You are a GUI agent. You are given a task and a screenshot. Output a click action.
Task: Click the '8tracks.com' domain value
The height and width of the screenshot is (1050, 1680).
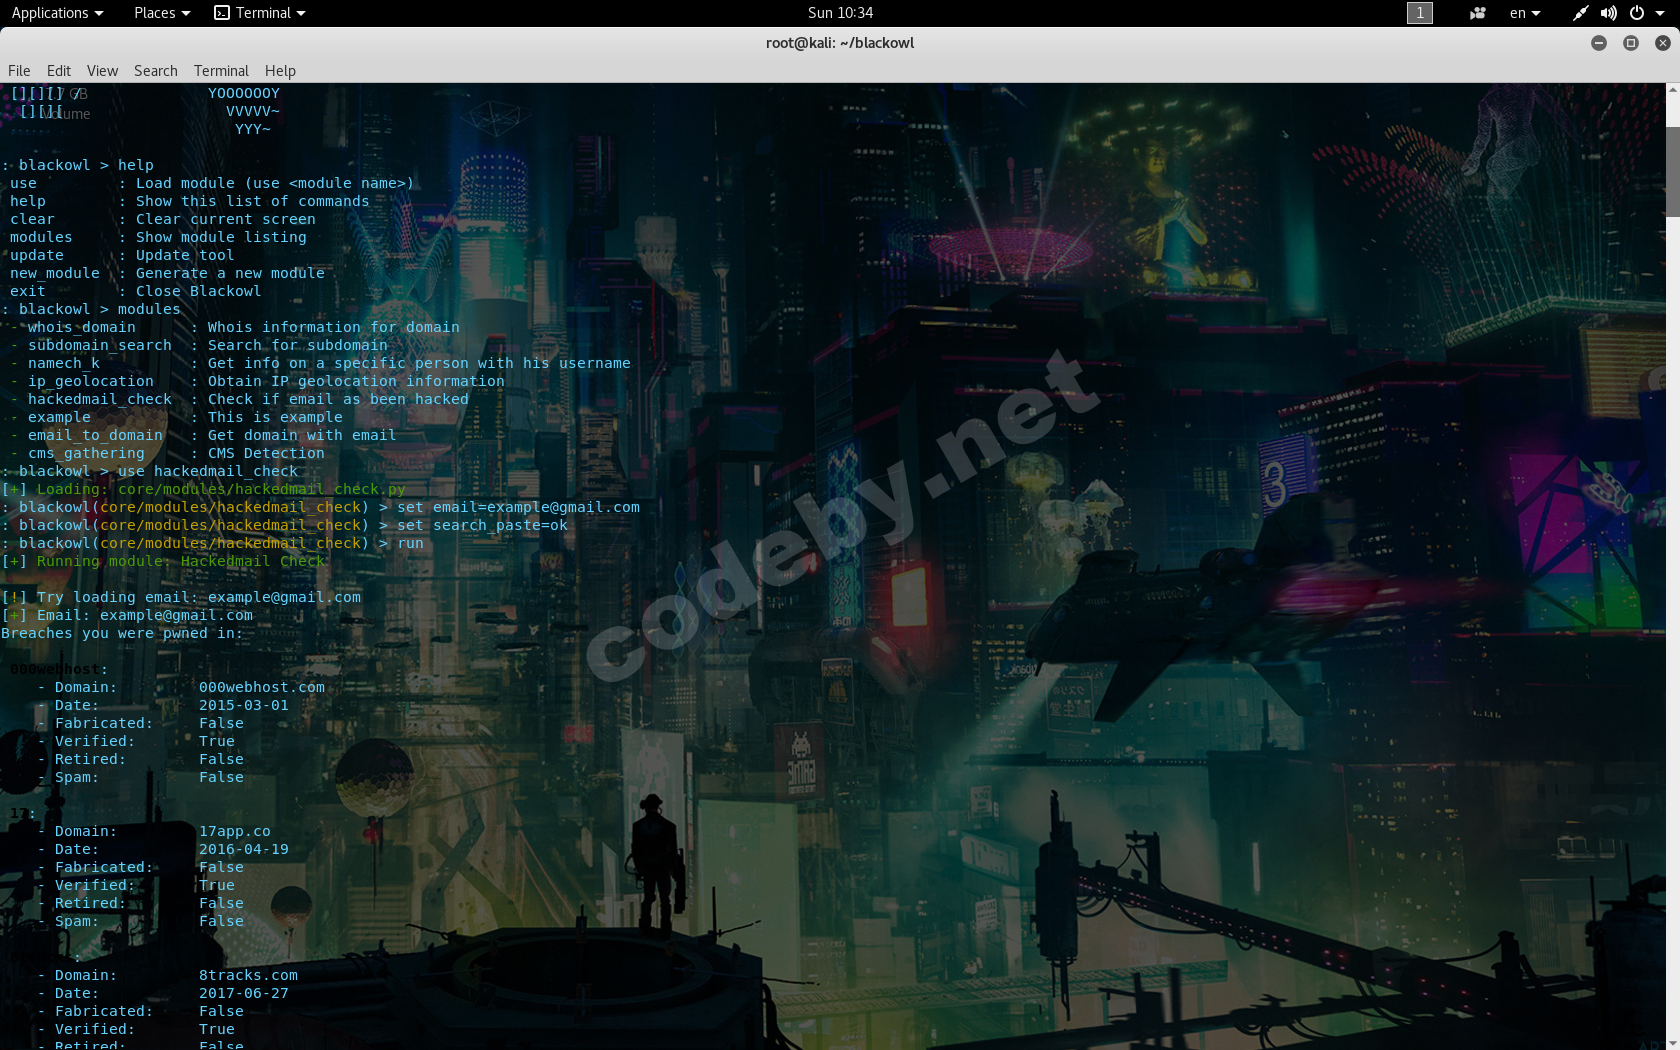point(248,975)
